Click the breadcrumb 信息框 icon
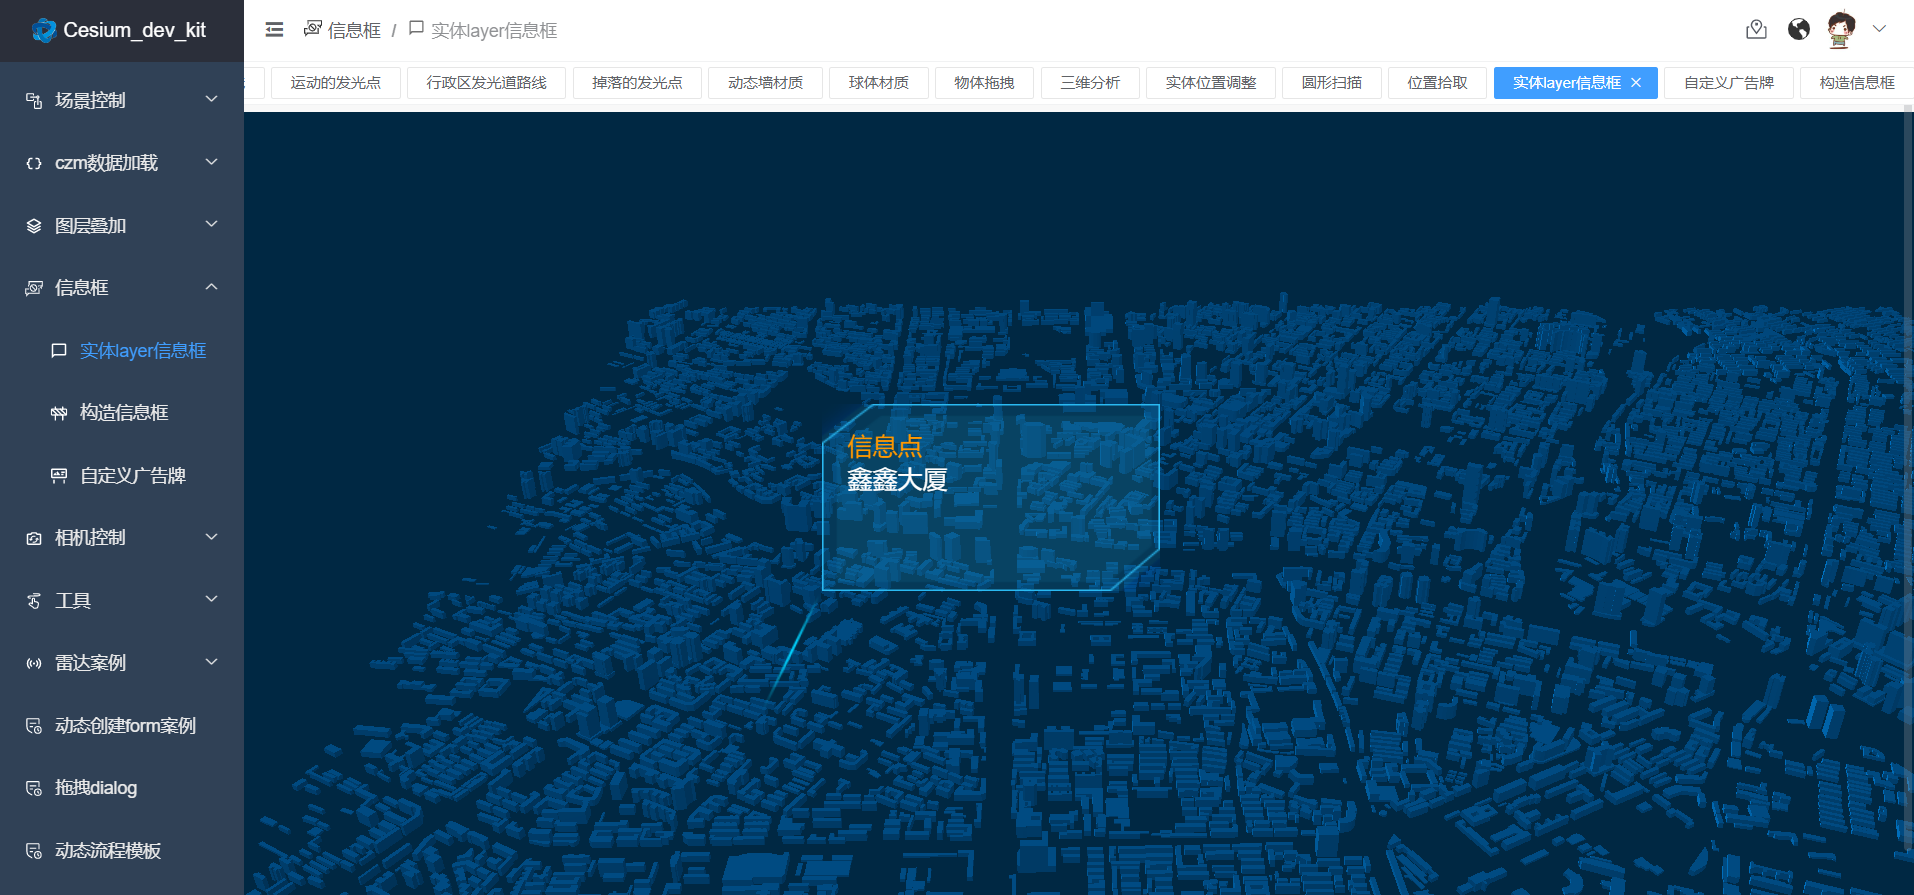The width and height of the screenshot is (1914, 895). (313, 29)
